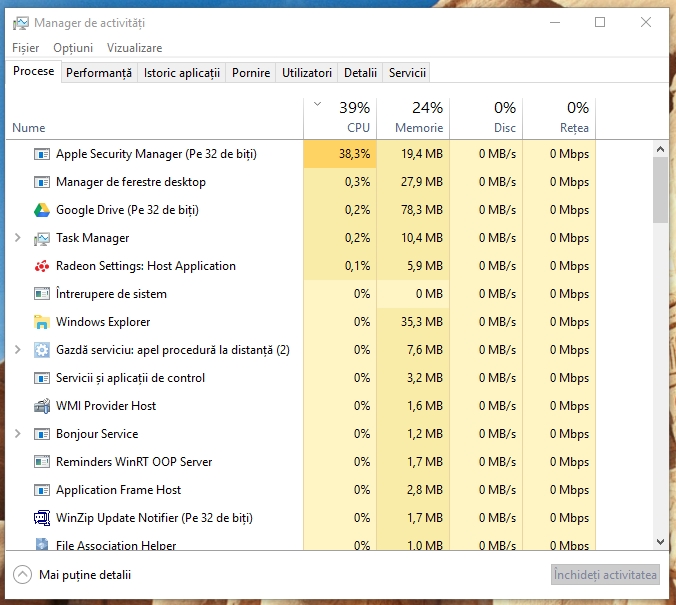The width and height of the screenshot is (676, 605).
Task: Click the Închideți activitatea button
Action: [605, 575]
